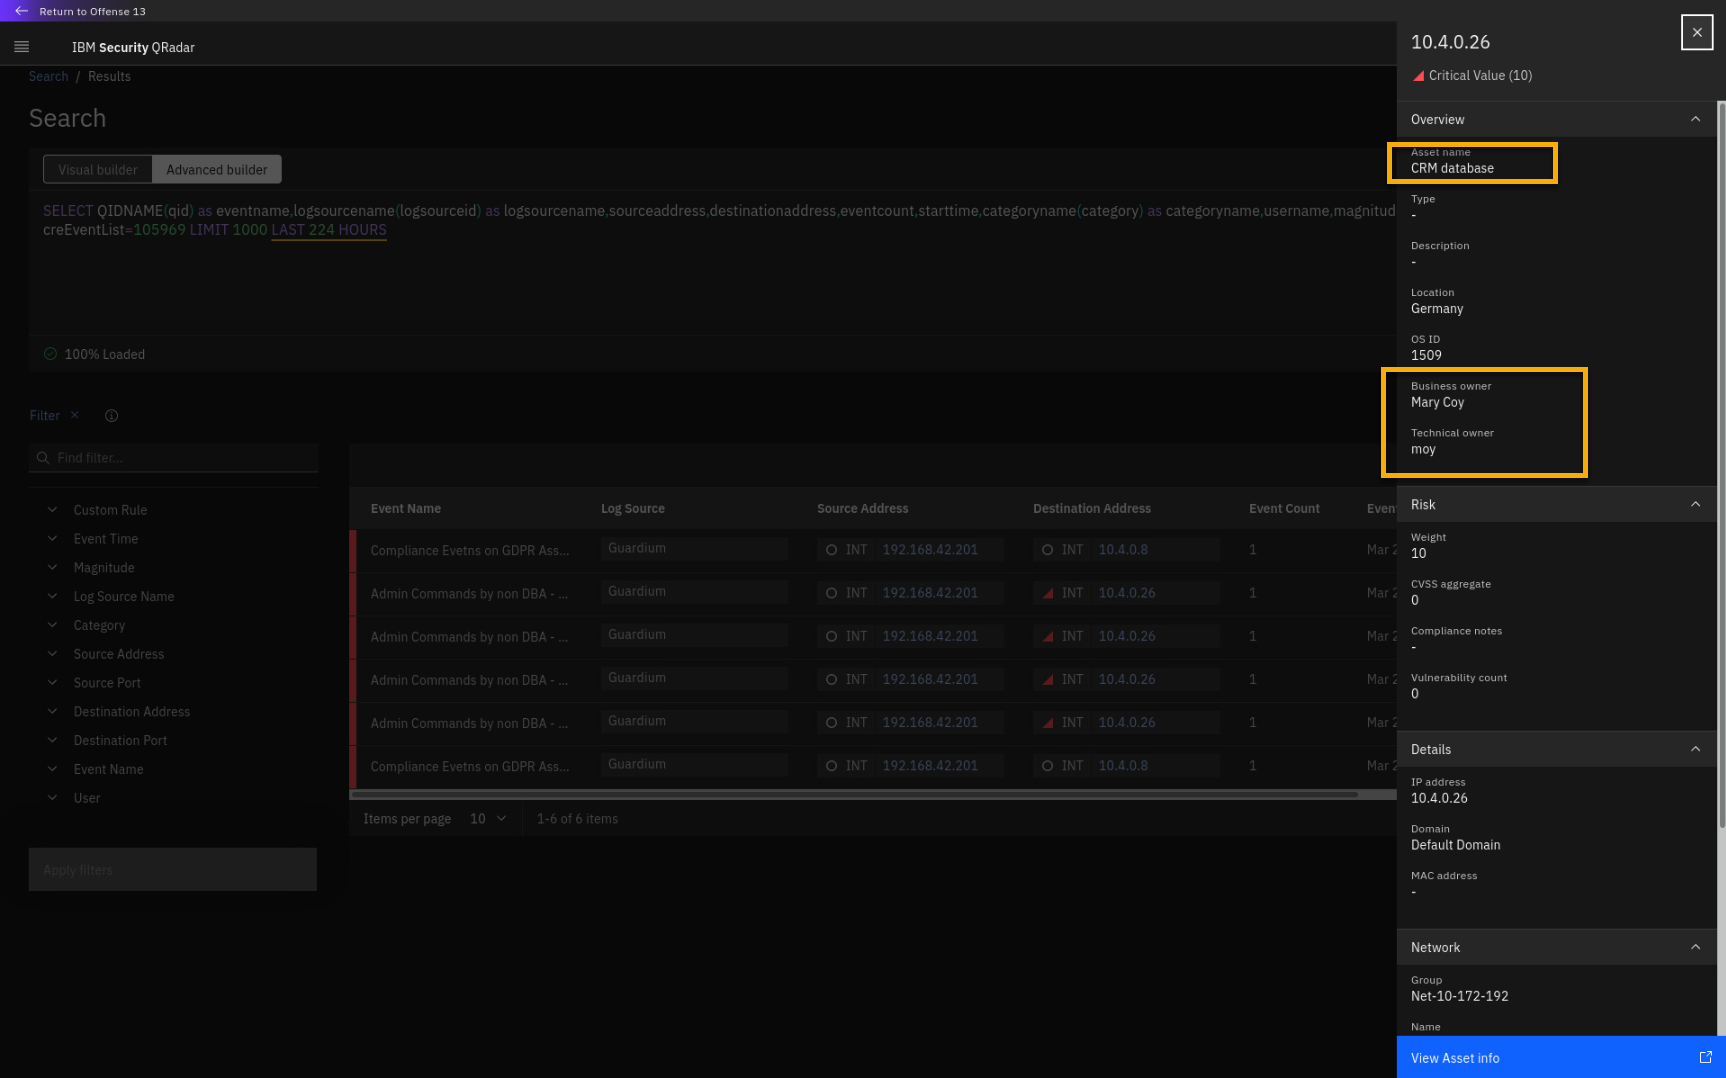The width and height of the screenshot is (1726, 1078).
Task: Click the external link icon in View Asset info
Action: (x=1705, y=1057)
